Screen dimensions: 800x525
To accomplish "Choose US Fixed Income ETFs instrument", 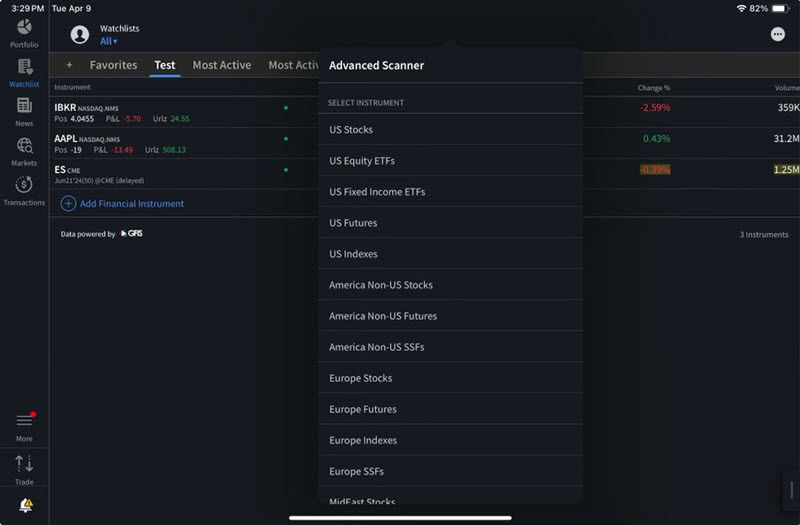I will point(451,192).
